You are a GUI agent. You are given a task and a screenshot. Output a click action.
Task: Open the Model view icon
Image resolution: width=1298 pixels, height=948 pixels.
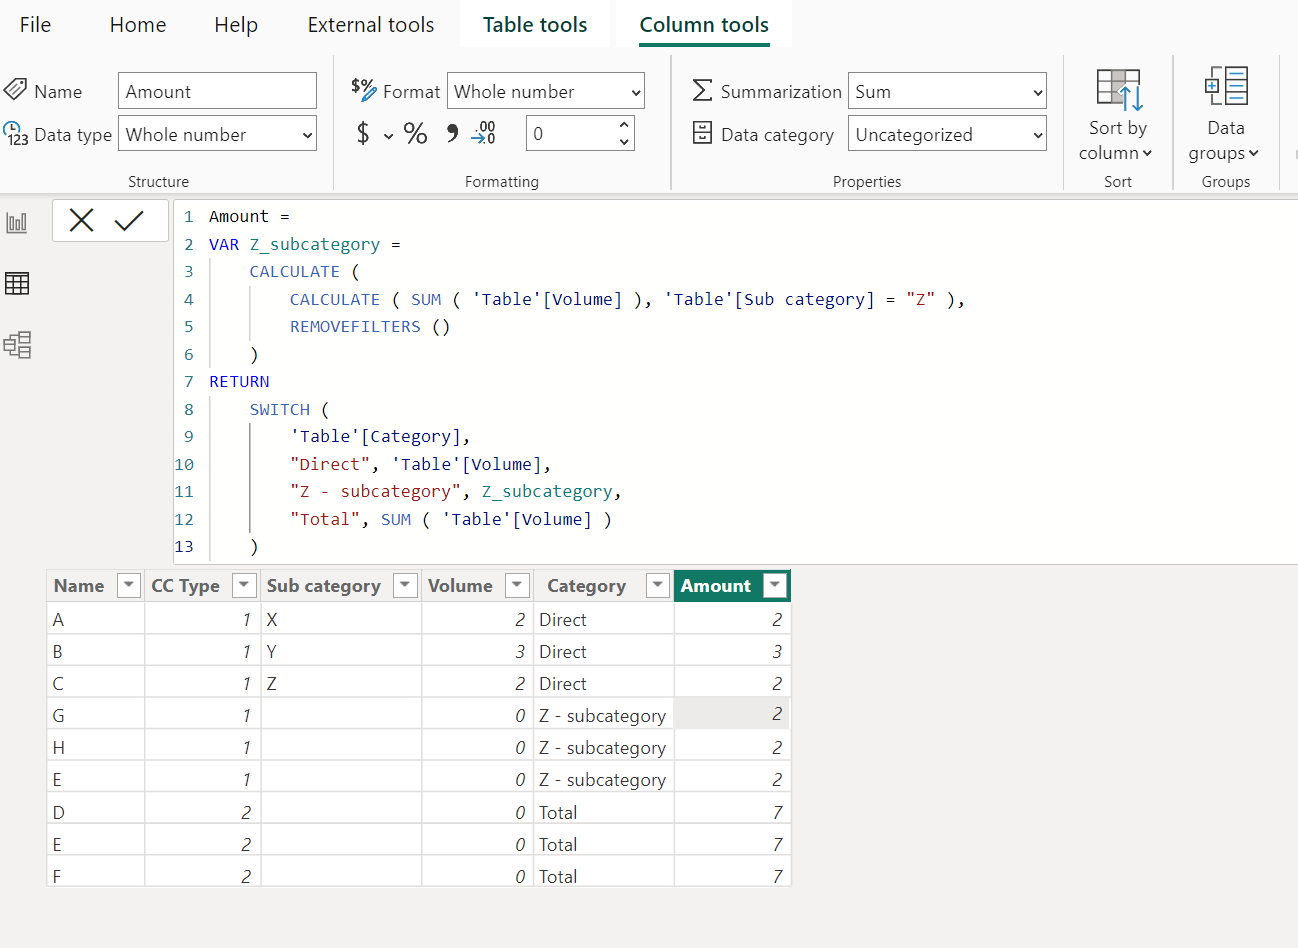(17, 345)
